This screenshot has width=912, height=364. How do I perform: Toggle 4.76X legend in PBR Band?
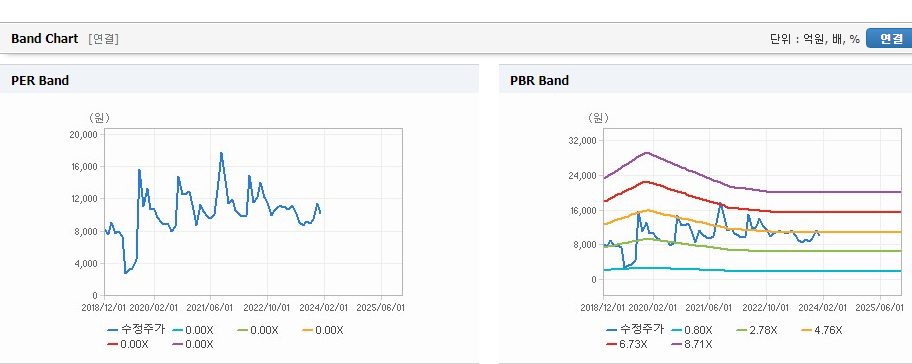[x=821, y=330]
